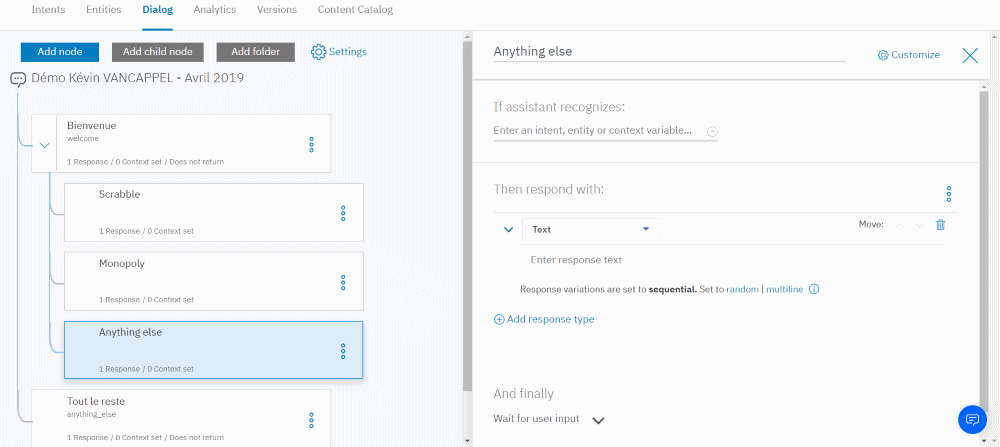Screen dimensions: 1000x447
Task: Click the Add child node button
Action: pos(157,52)
